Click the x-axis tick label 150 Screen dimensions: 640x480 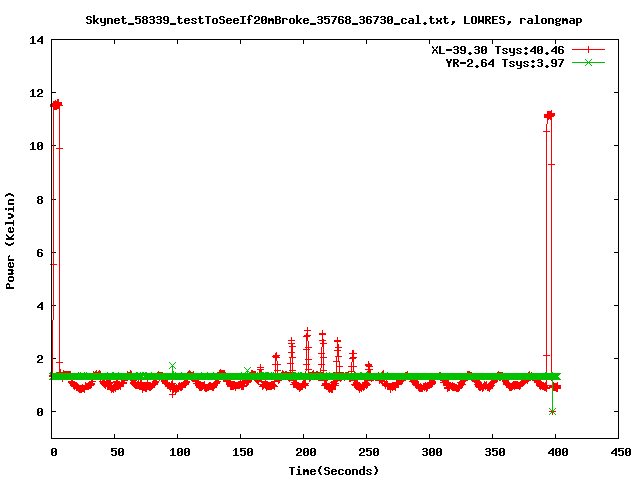tap(243, 452)
